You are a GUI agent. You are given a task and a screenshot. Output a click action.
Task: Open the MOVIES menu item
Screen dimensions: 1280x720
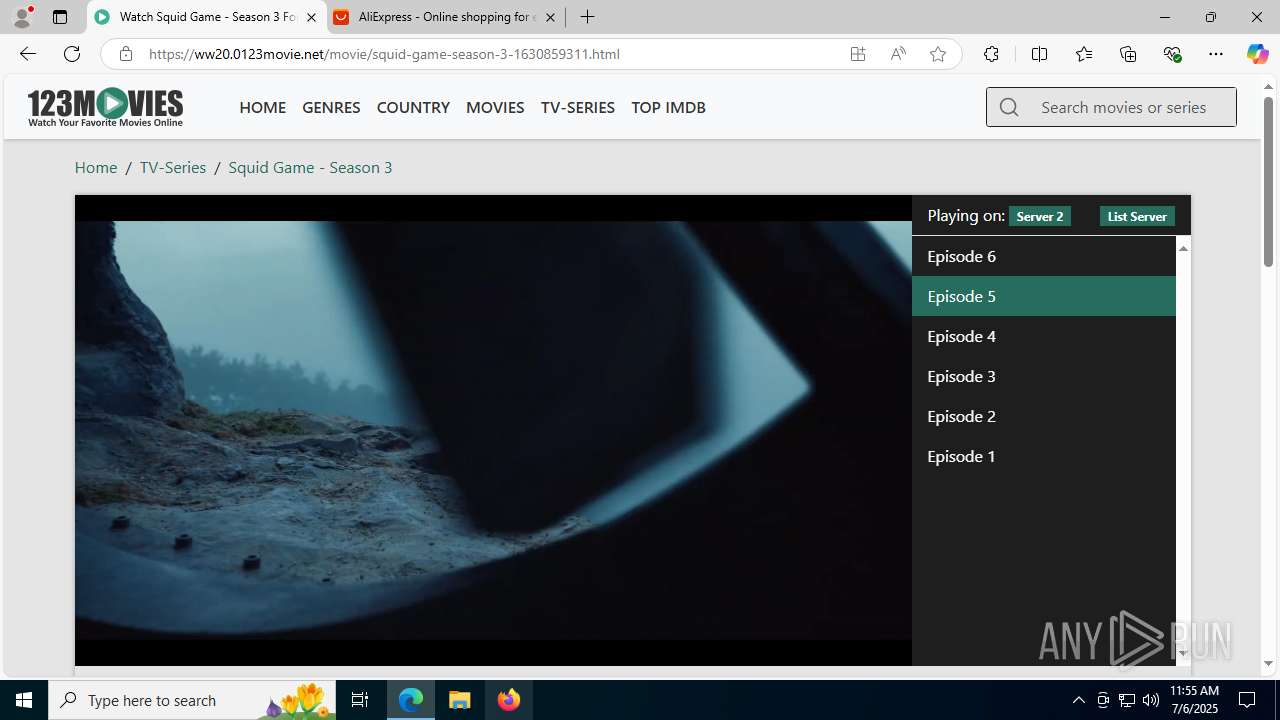[495, 107]
